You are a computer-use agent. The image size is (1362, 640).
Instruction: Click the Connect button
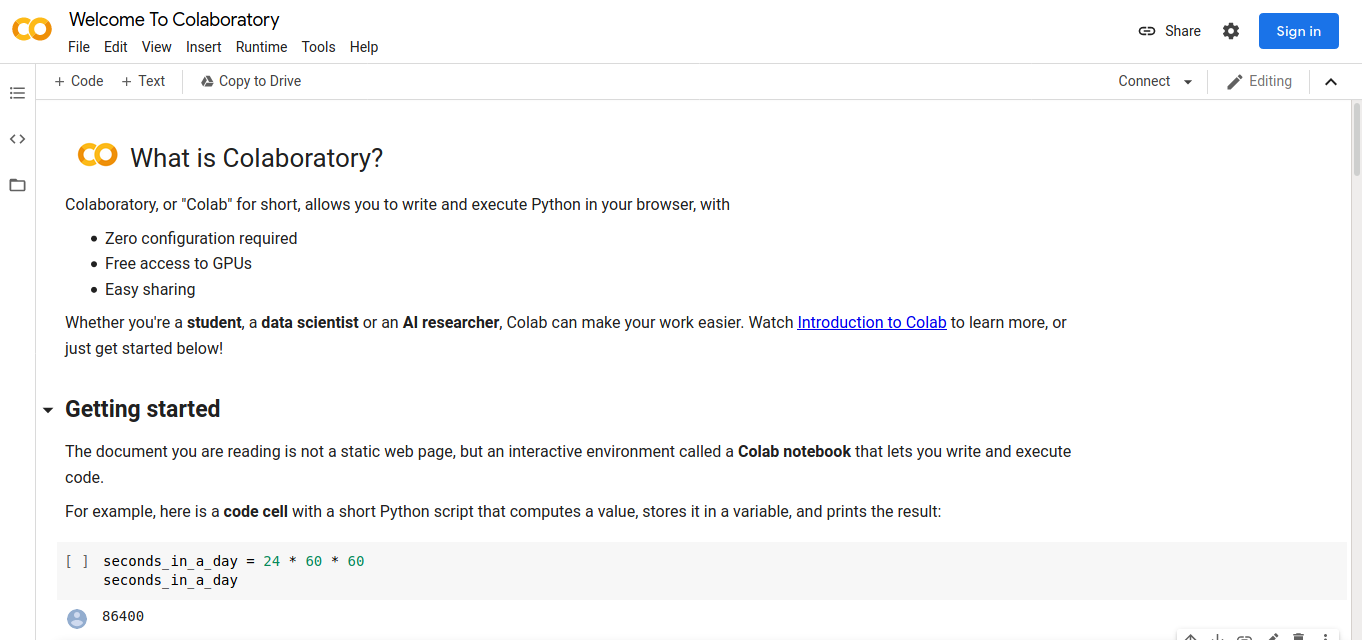pyautogui.click(x=1144, y=81)
